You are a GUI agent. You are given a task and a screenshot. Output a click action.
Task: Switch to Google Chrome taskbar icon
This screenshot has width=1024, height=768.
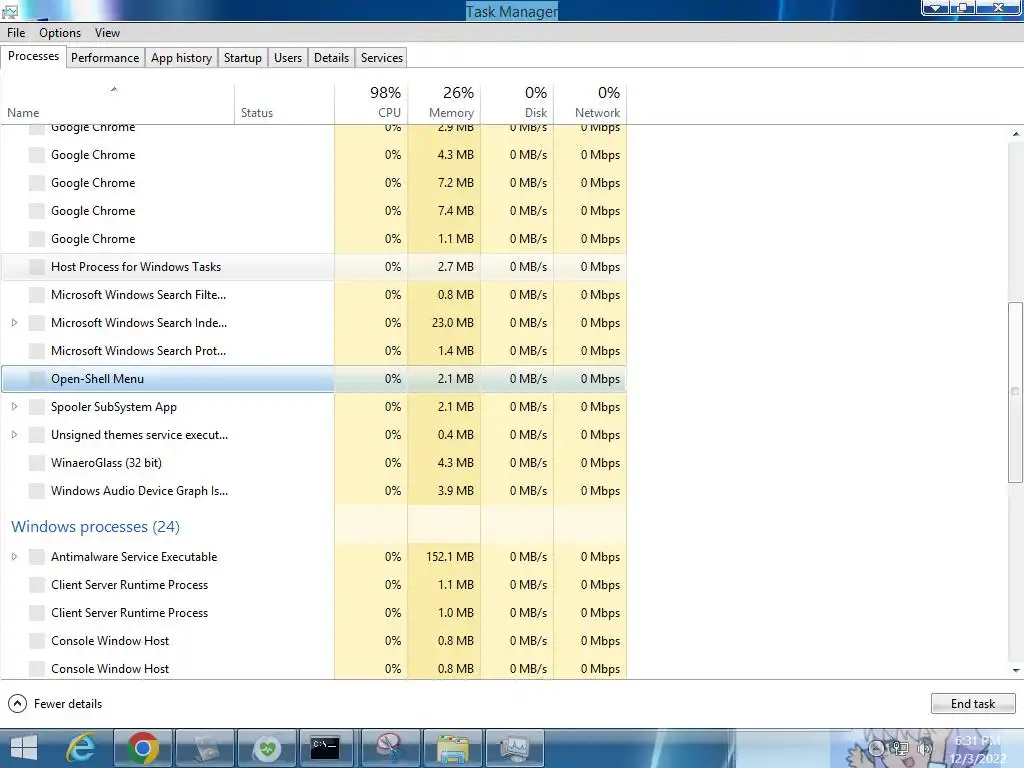point(142,748)
